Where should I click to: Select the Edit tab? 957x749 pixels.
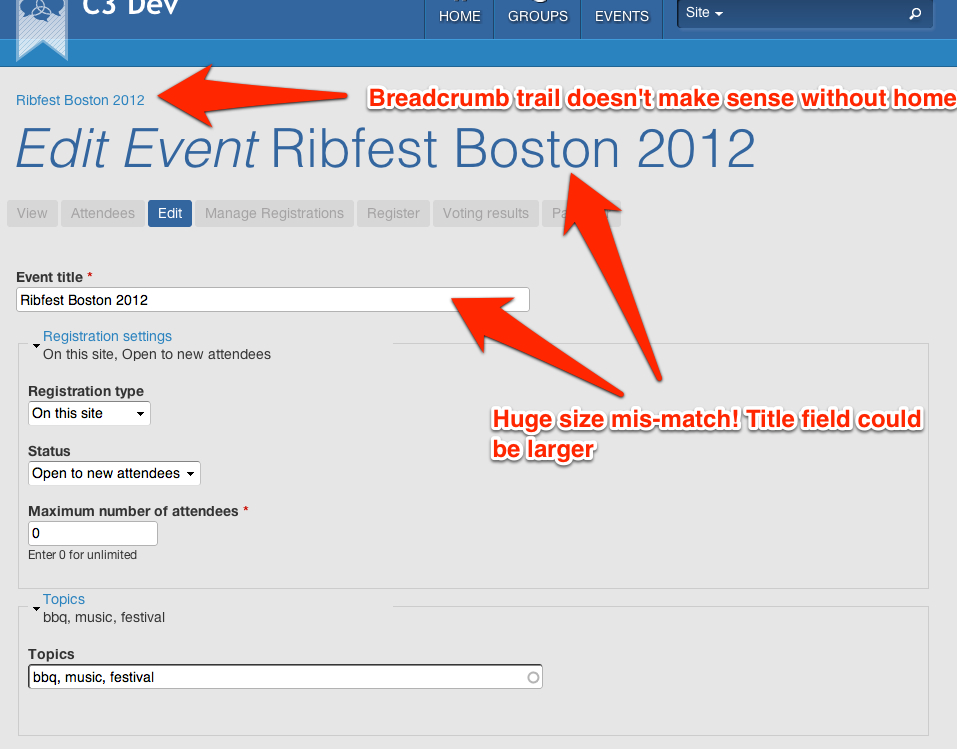pos(170,214)
